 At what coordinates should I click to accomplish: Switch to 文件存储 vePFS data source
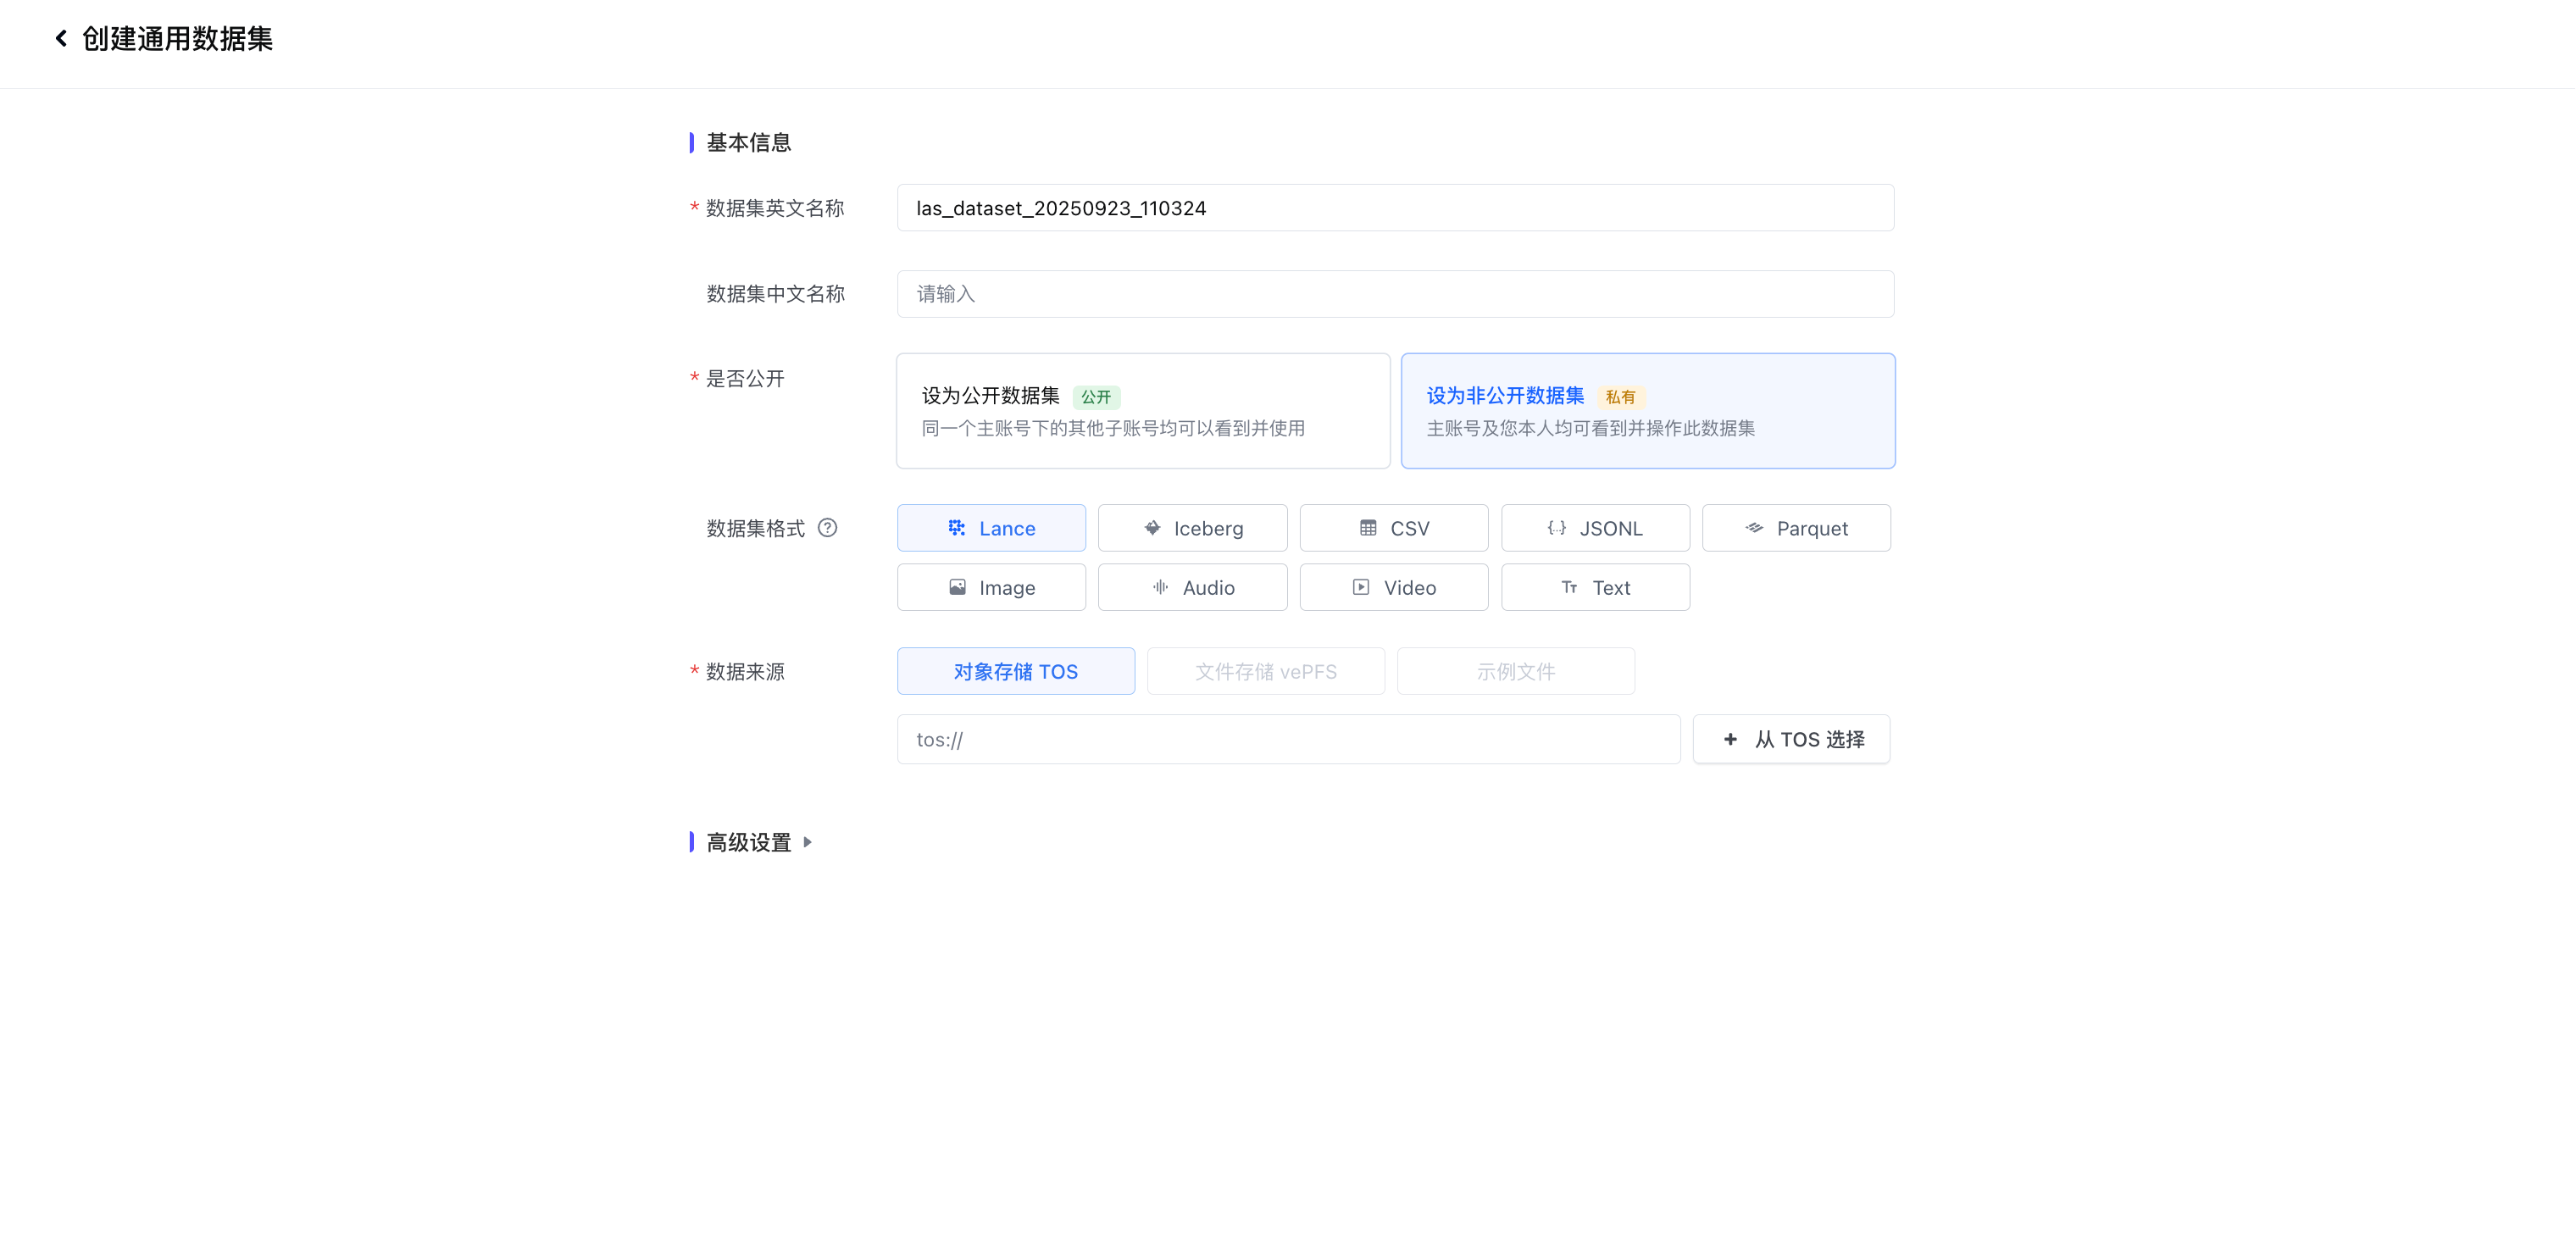pos(1265,671)
